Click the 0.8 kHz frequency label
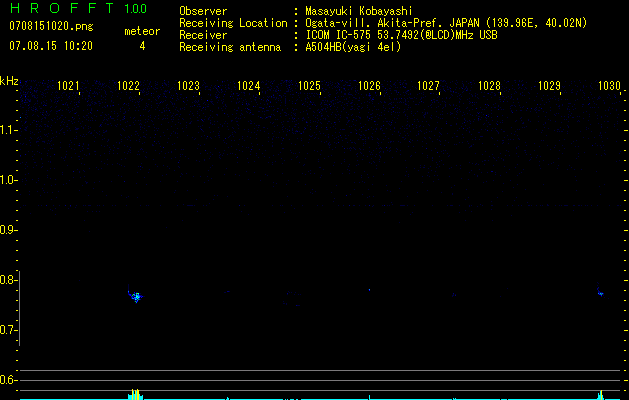This screenshot has width=629, height=400. coord(7,280)
